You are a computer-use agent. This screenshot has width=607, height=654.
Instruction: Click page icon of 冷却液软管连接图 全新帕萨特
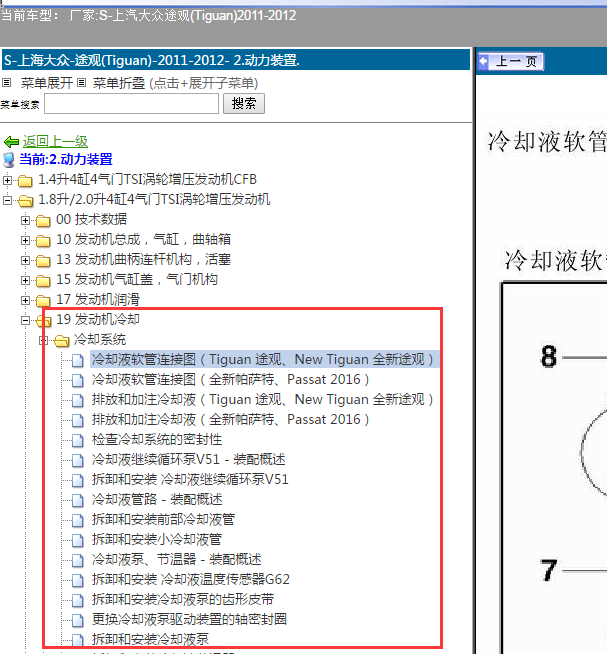pos(78,380)
